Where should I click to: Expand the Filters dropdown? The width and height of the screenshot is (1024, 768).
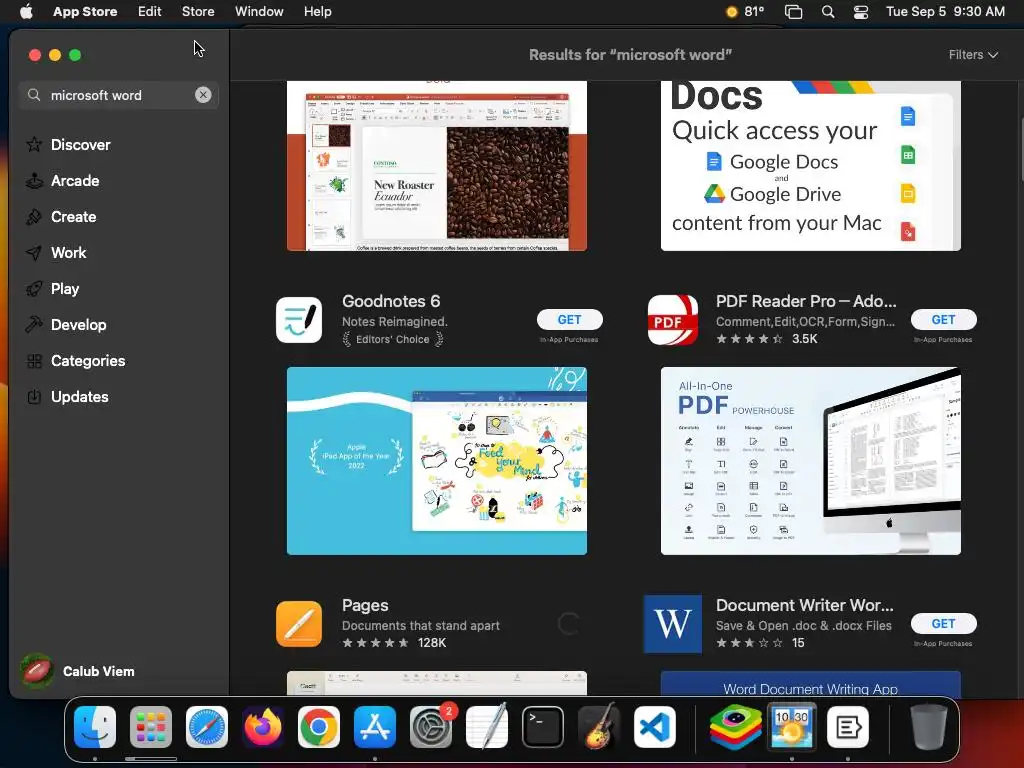pyautogui.click(x=973, y=55)
